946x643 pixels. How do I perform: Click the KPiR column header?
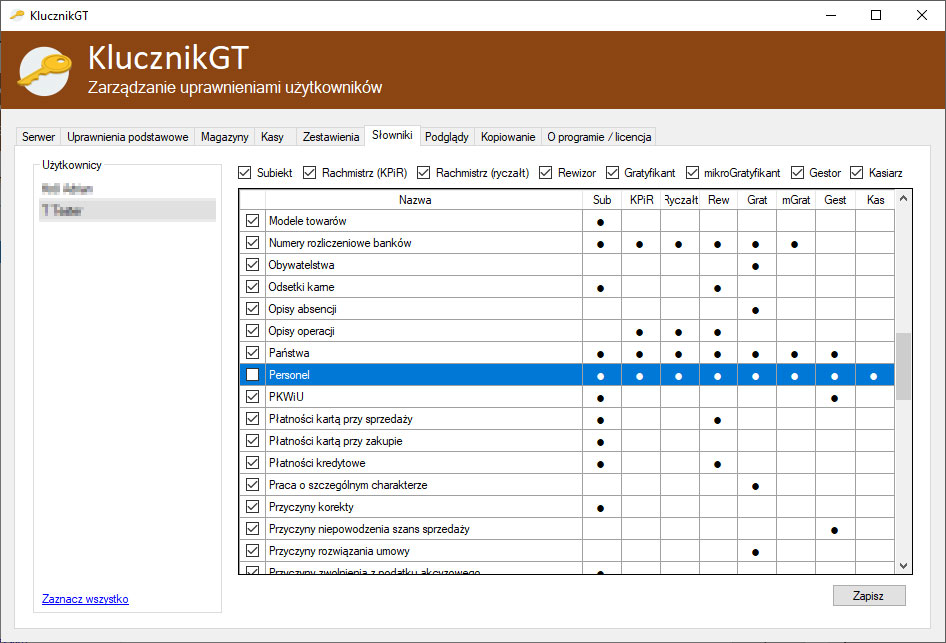coord(641,200)
